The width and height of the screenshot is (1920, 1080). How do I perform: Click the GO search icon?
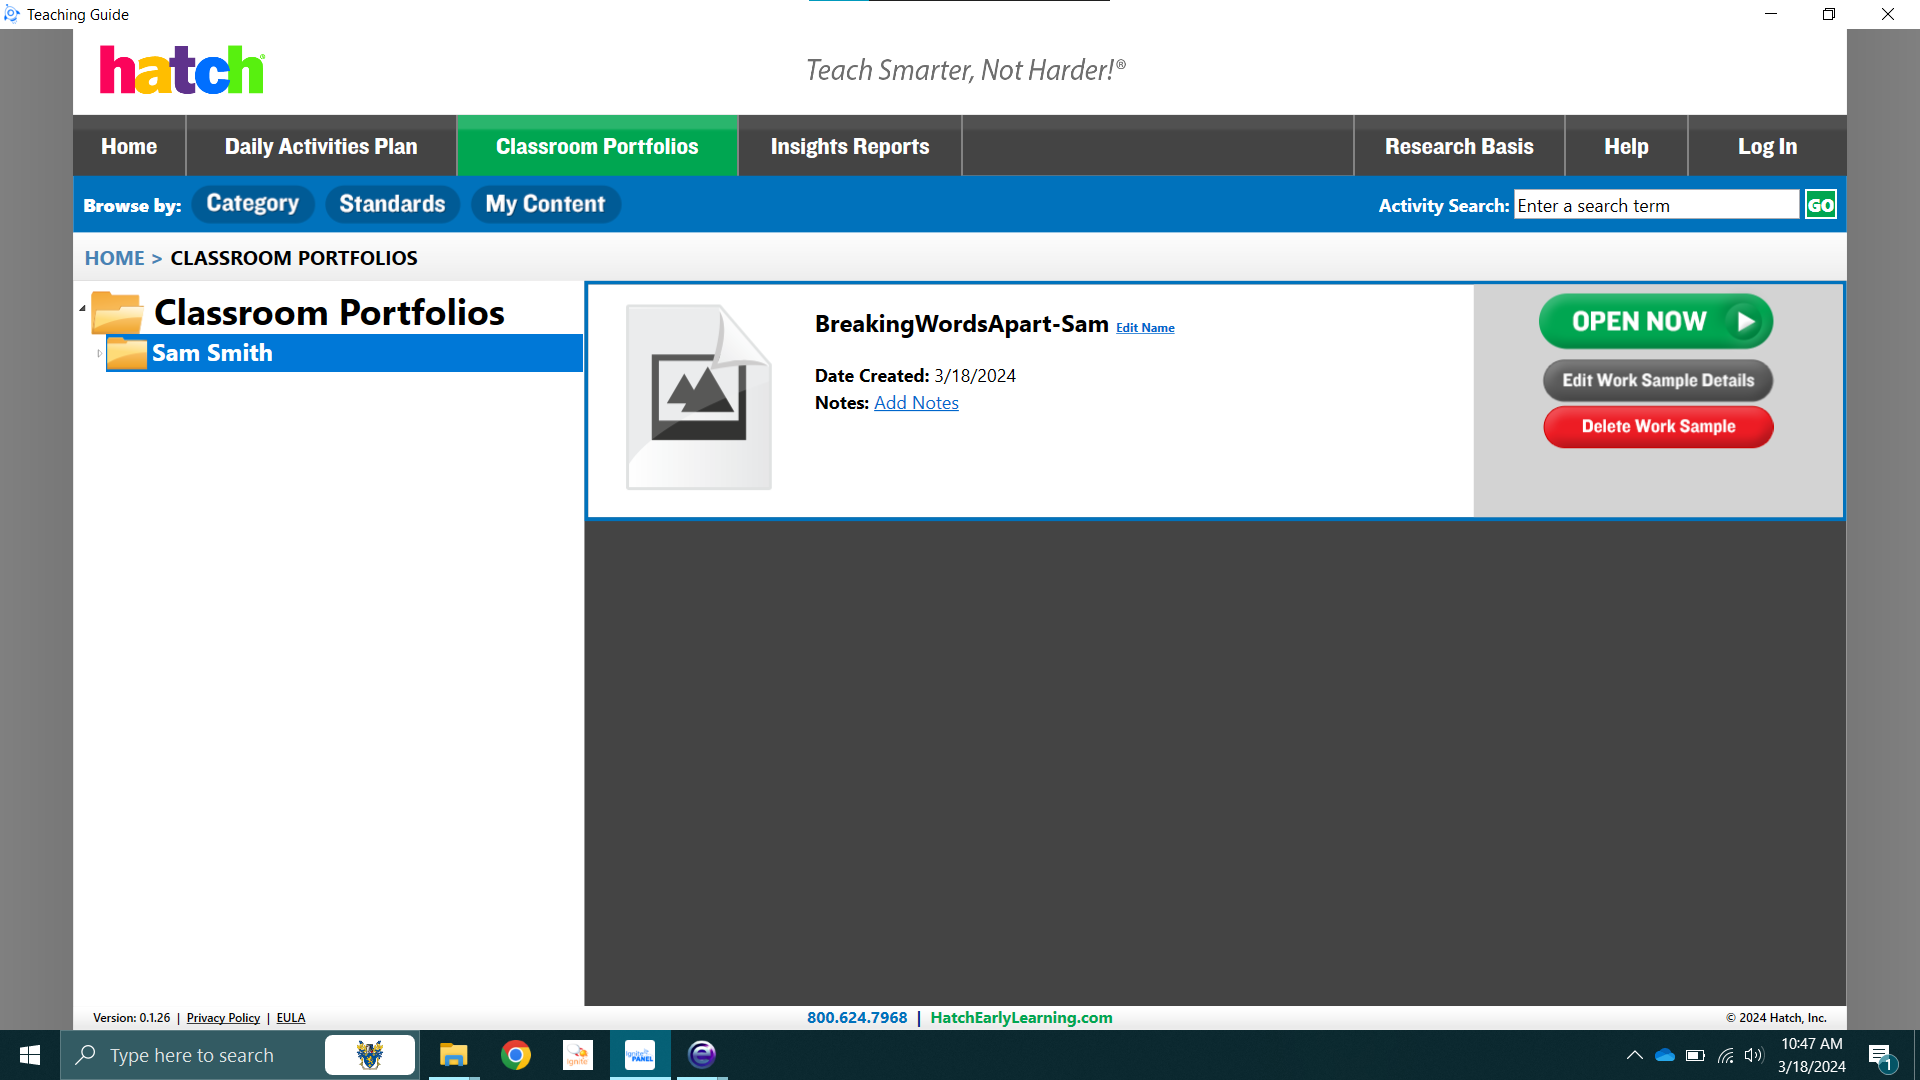click(1819, 204)
